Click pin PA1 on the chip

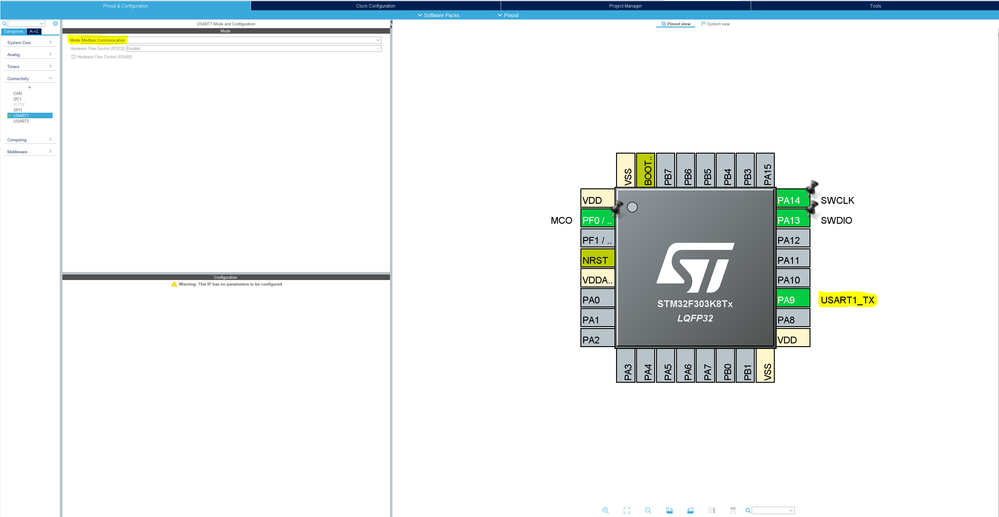point(598,318)
